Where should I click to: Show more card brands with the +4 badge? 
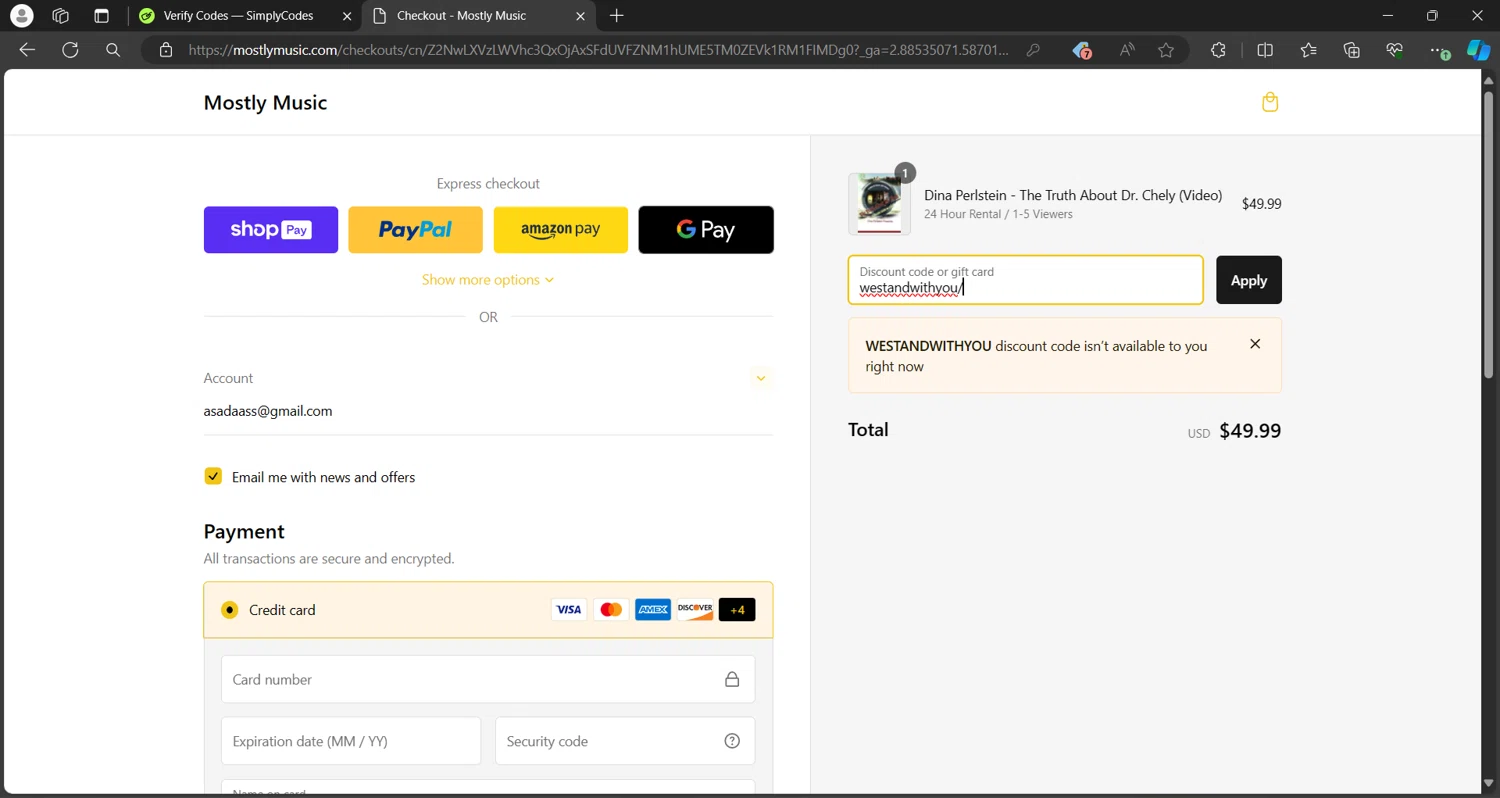click(737, 610)
